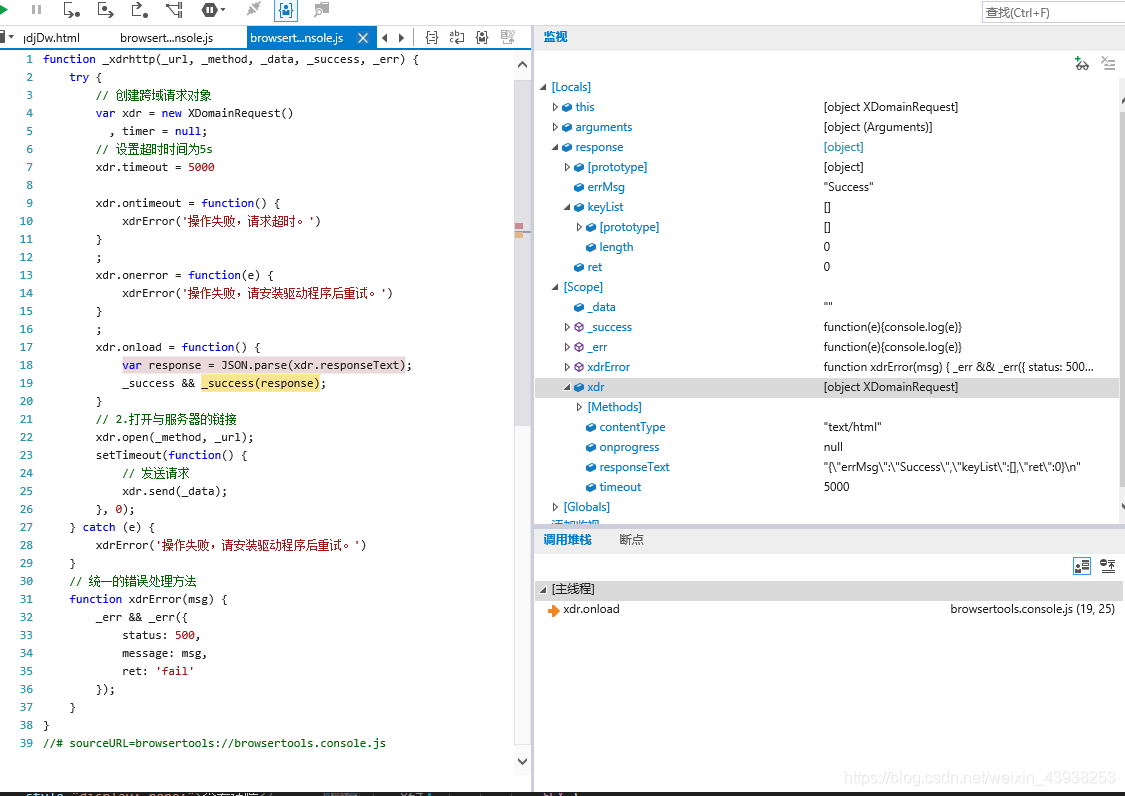Collapse the [Scope] tree node
Screen dimensions: 1125x796
click(555, 287)
